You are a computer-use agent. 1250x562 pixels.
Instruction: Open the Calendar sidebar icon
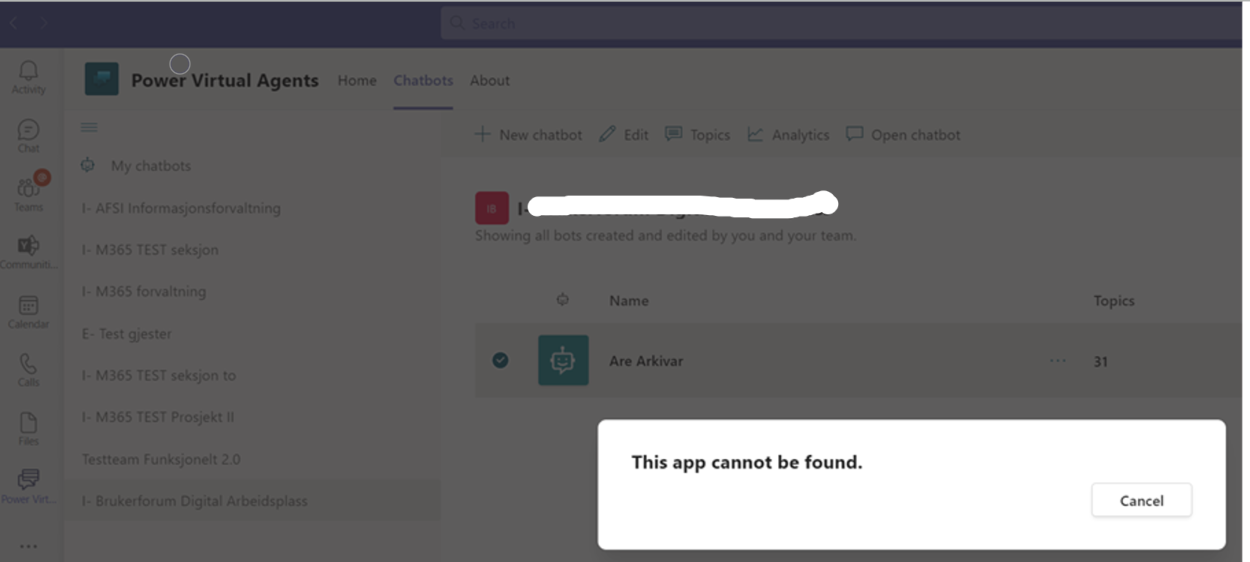(28, 311)
